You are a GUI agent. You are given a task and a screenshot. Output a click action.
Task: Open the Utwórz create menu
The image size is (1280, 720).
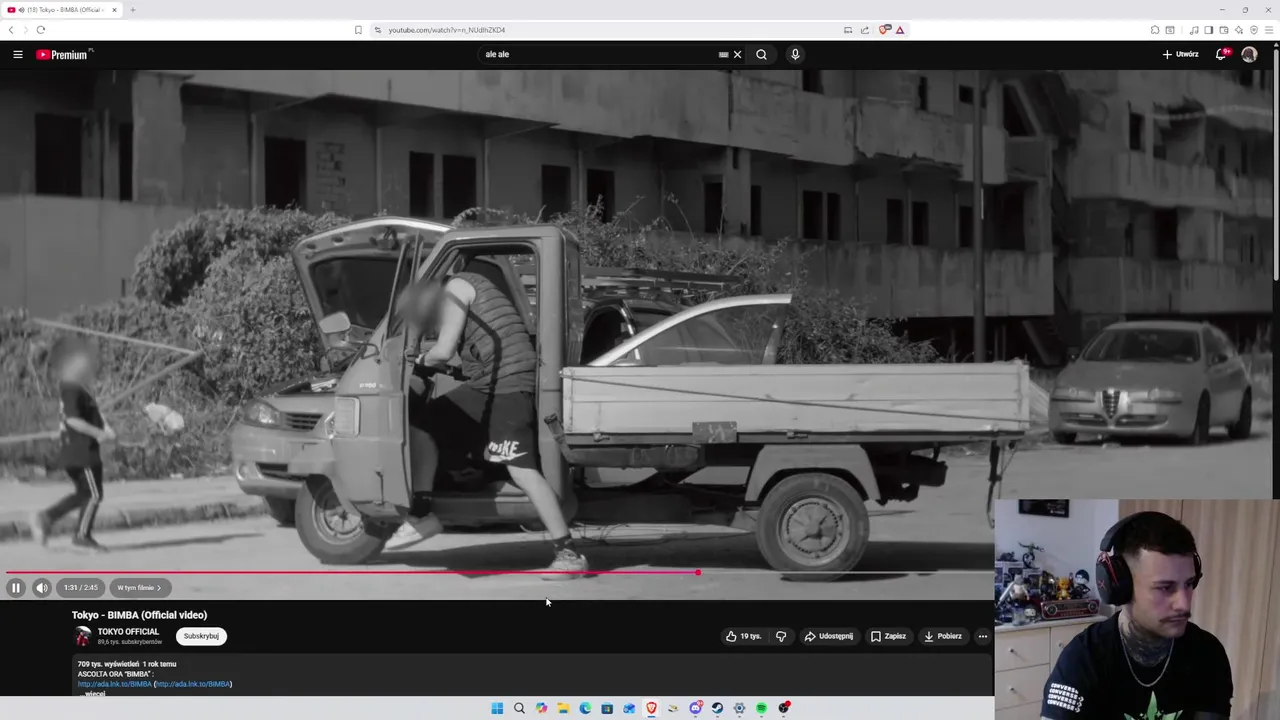(1180, 54)
